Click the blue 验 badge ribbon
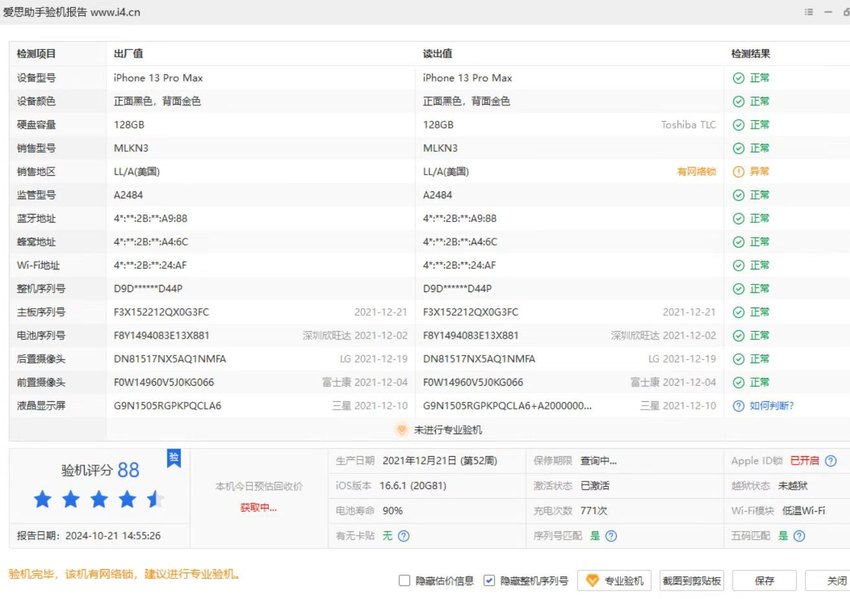Viewport: 850px width, 599px height. click(x=174, y=458)
